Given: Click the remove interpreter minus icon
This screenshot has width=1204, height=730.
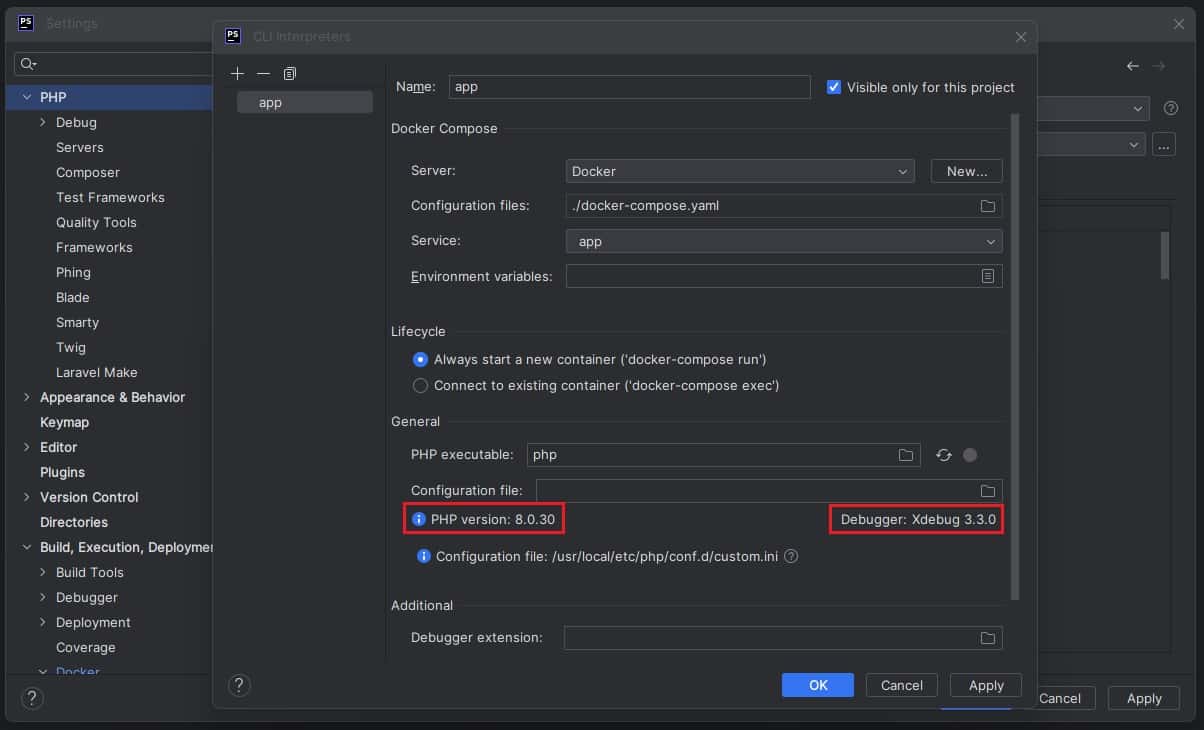Looking at the screenshot, I should tap(263, 74).
